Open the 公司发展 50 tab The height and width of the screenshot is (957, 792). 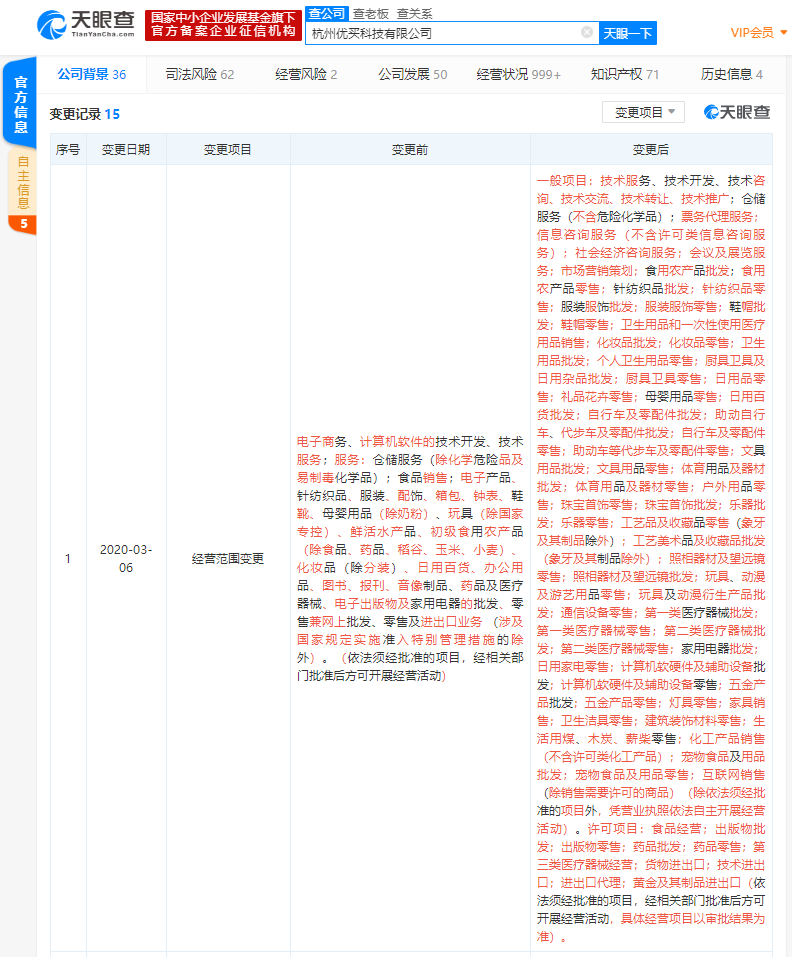tap(412, 74)
